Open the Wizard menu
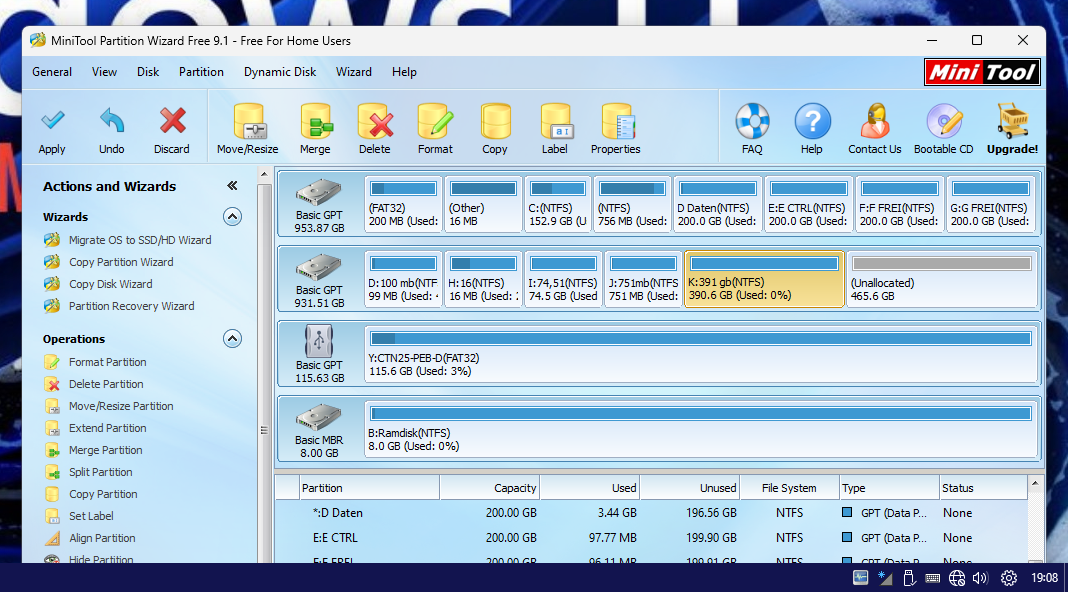Screen dimensions: 1068x592 click(354, 72)
